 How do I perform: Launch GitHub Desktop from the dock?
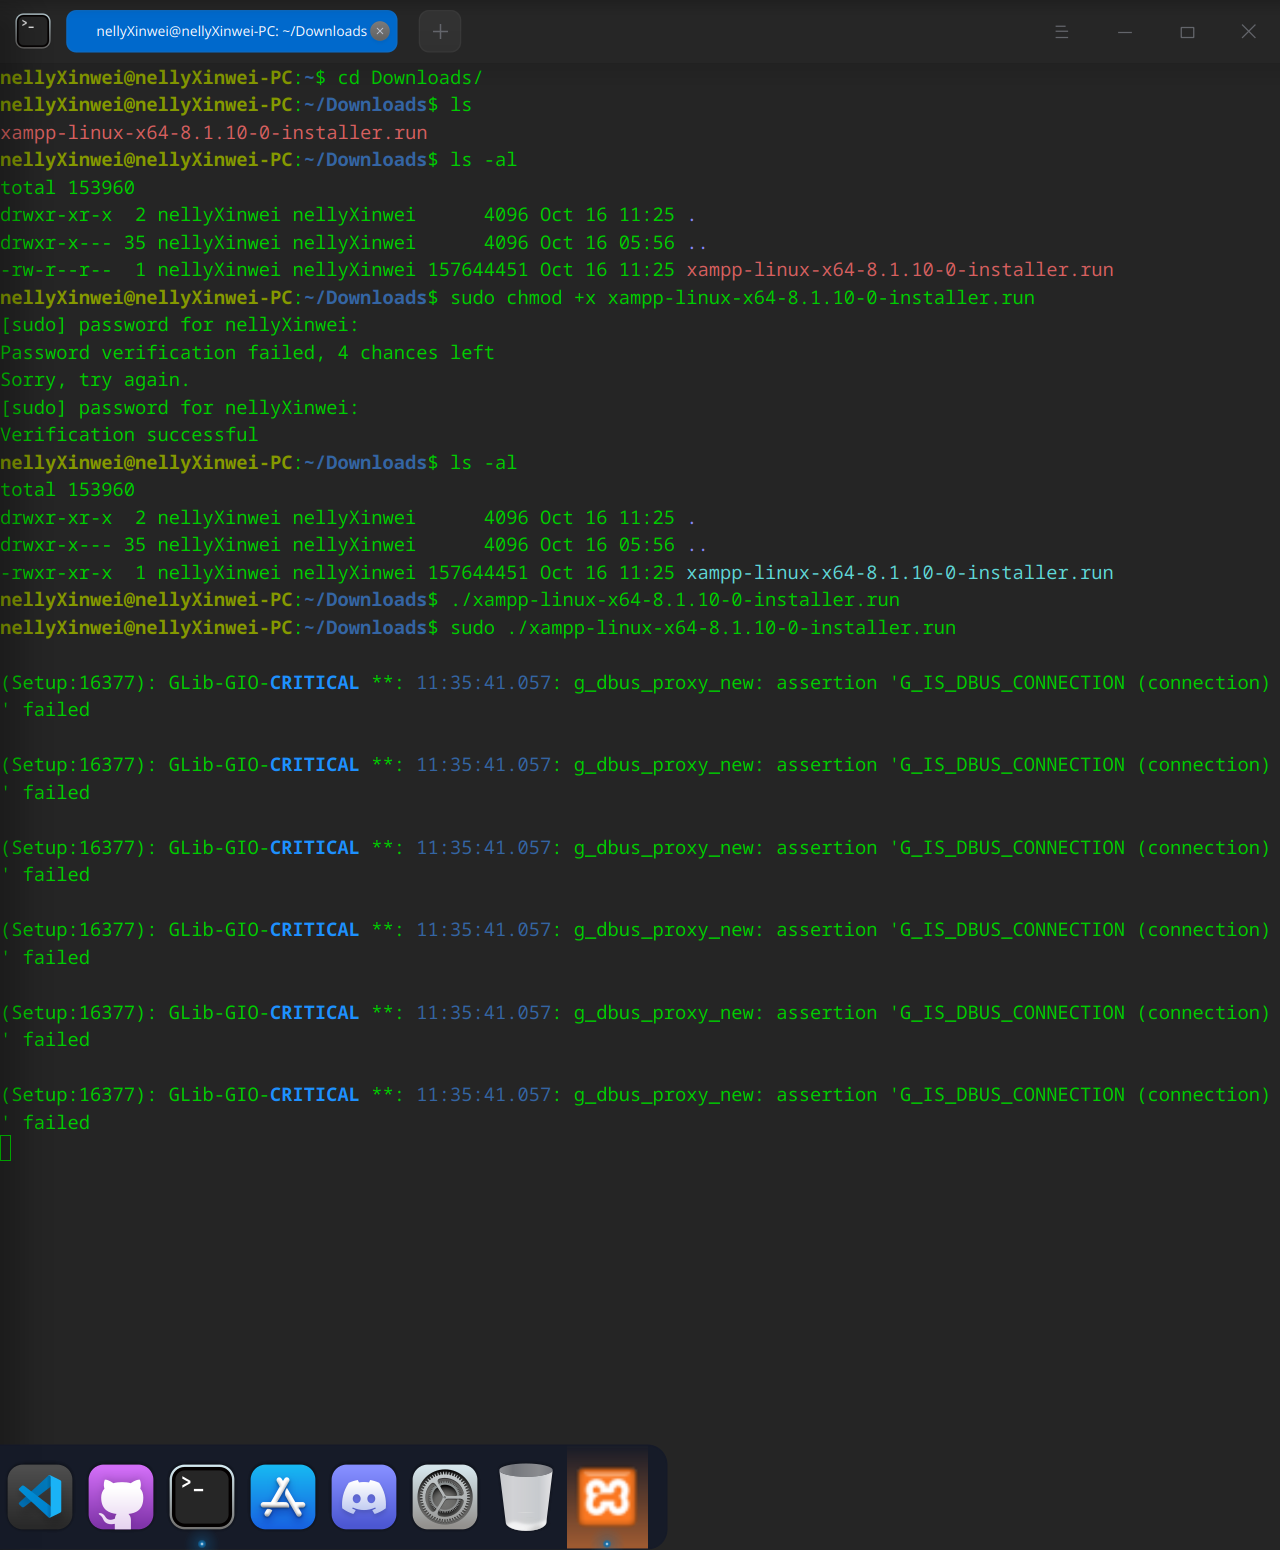121,1497
